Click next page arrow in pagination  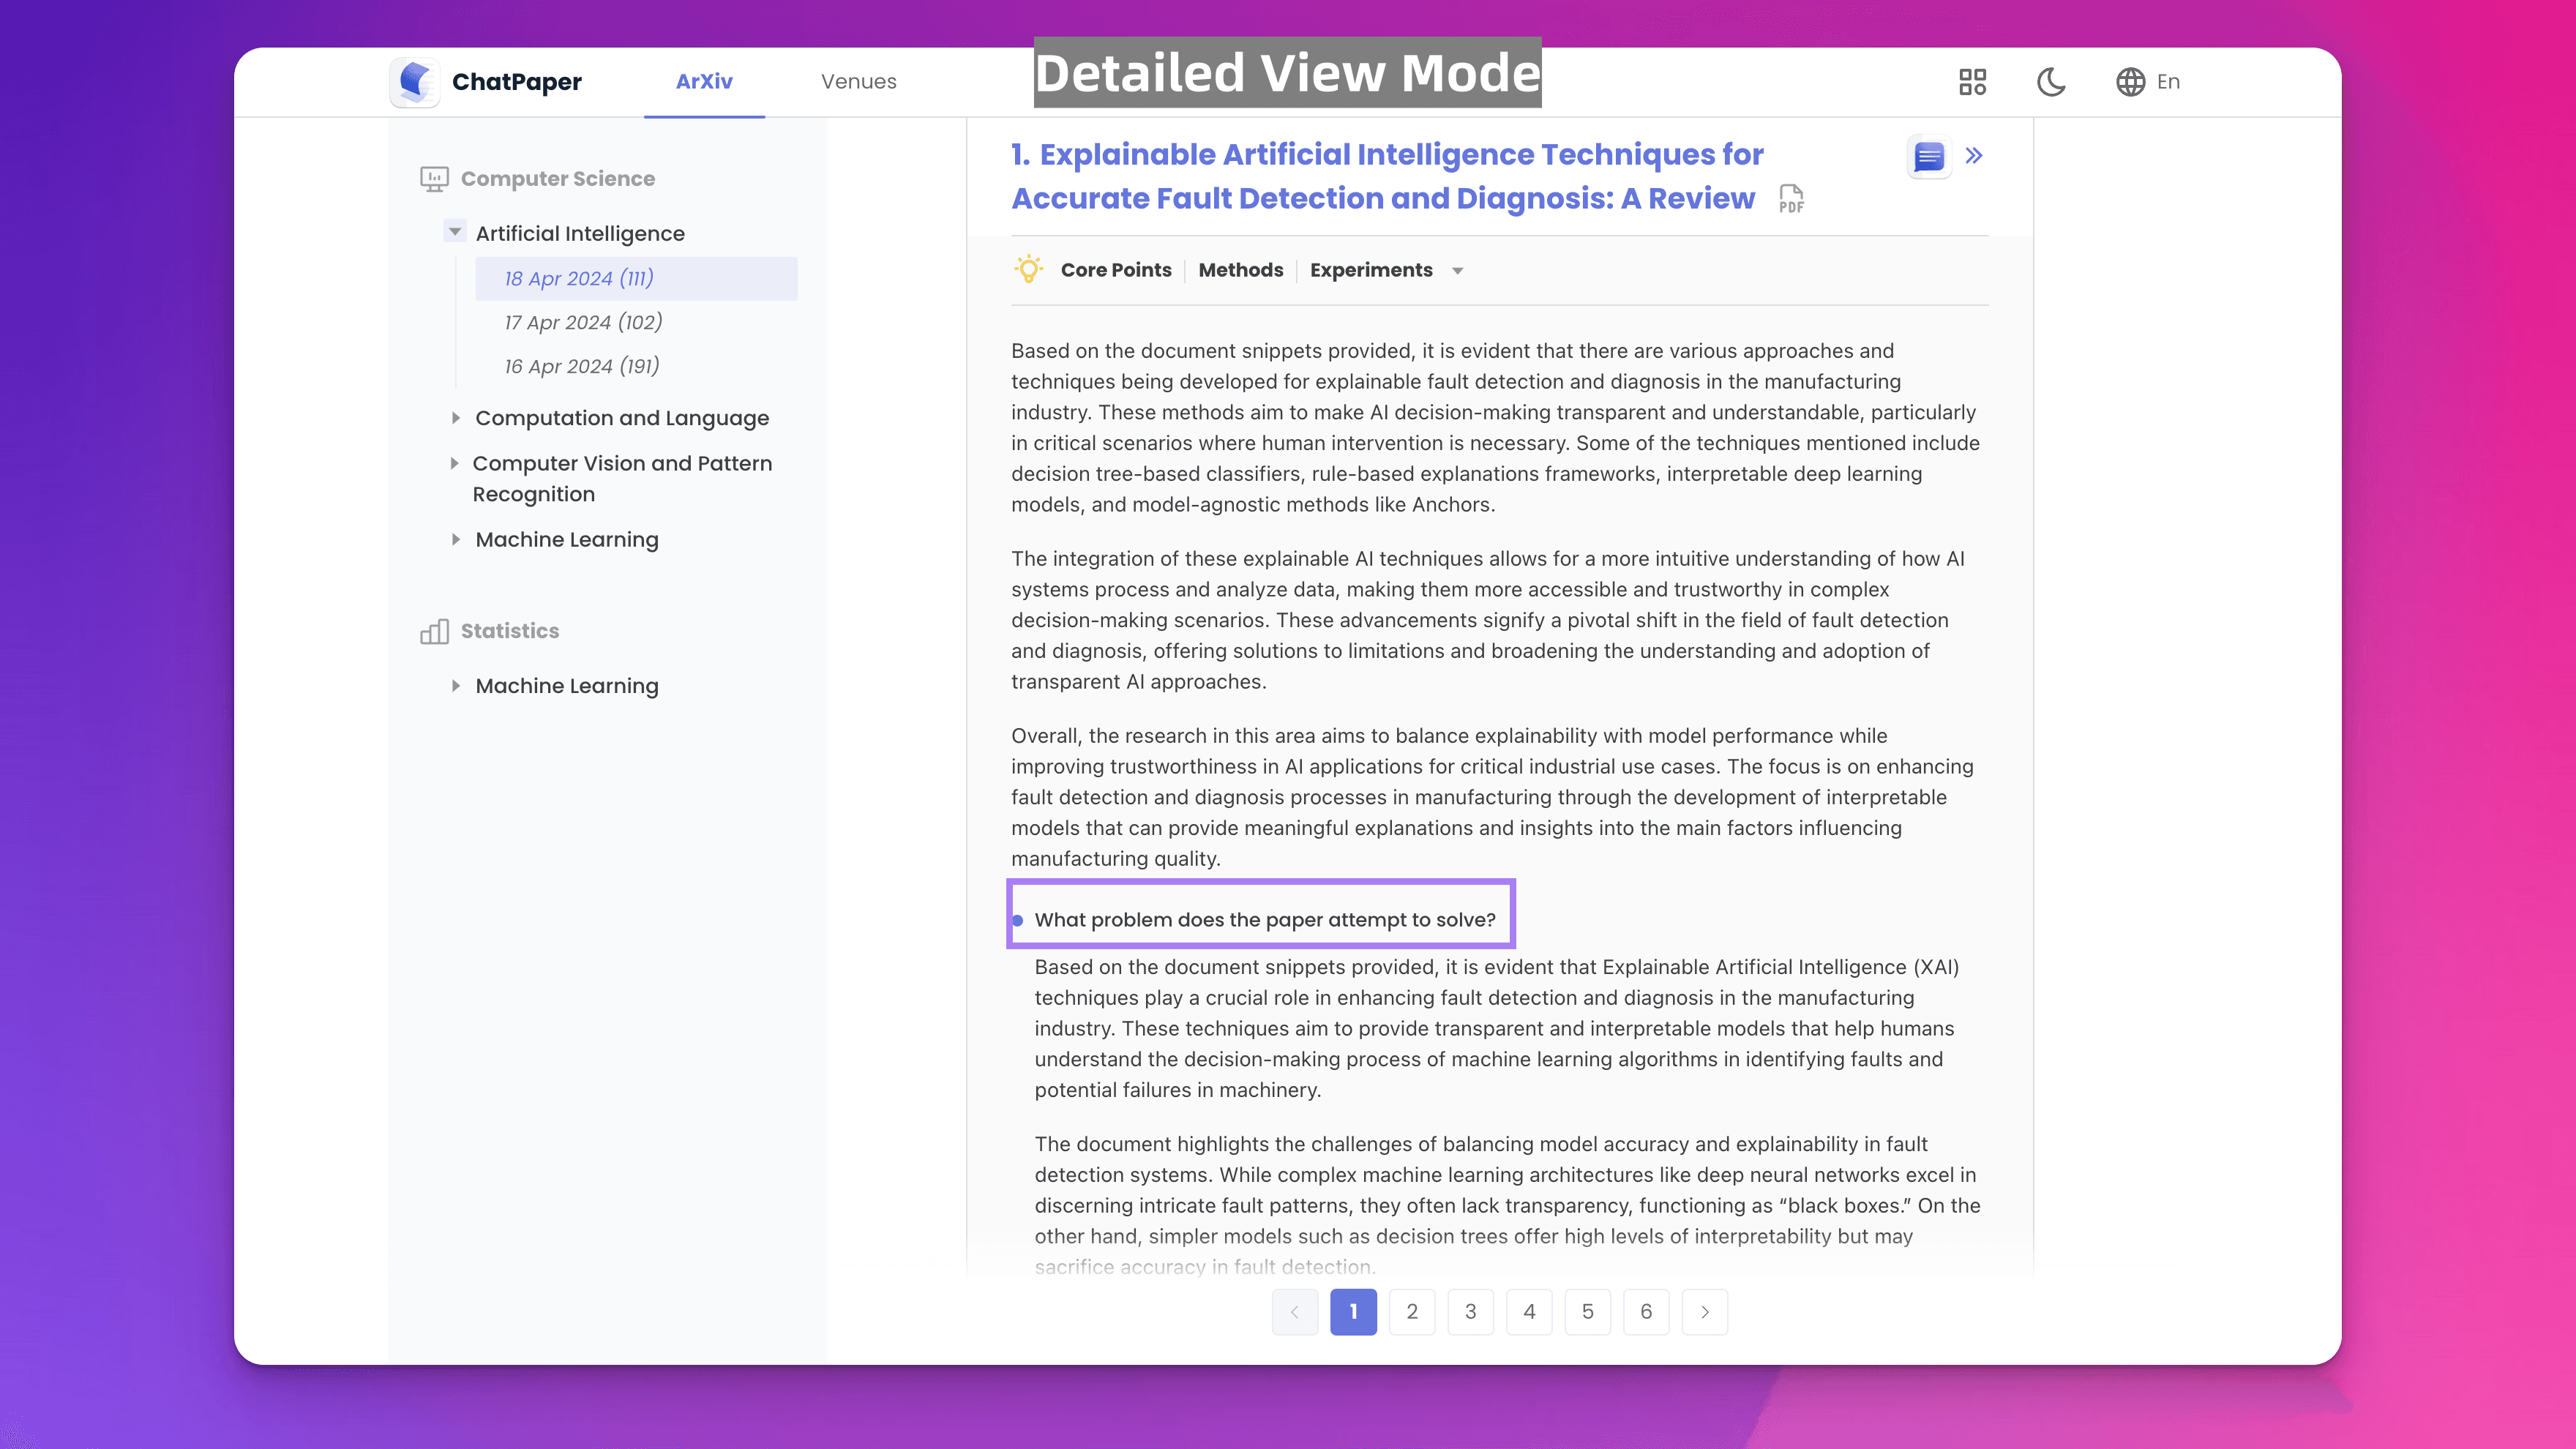click(1704, 1311)
